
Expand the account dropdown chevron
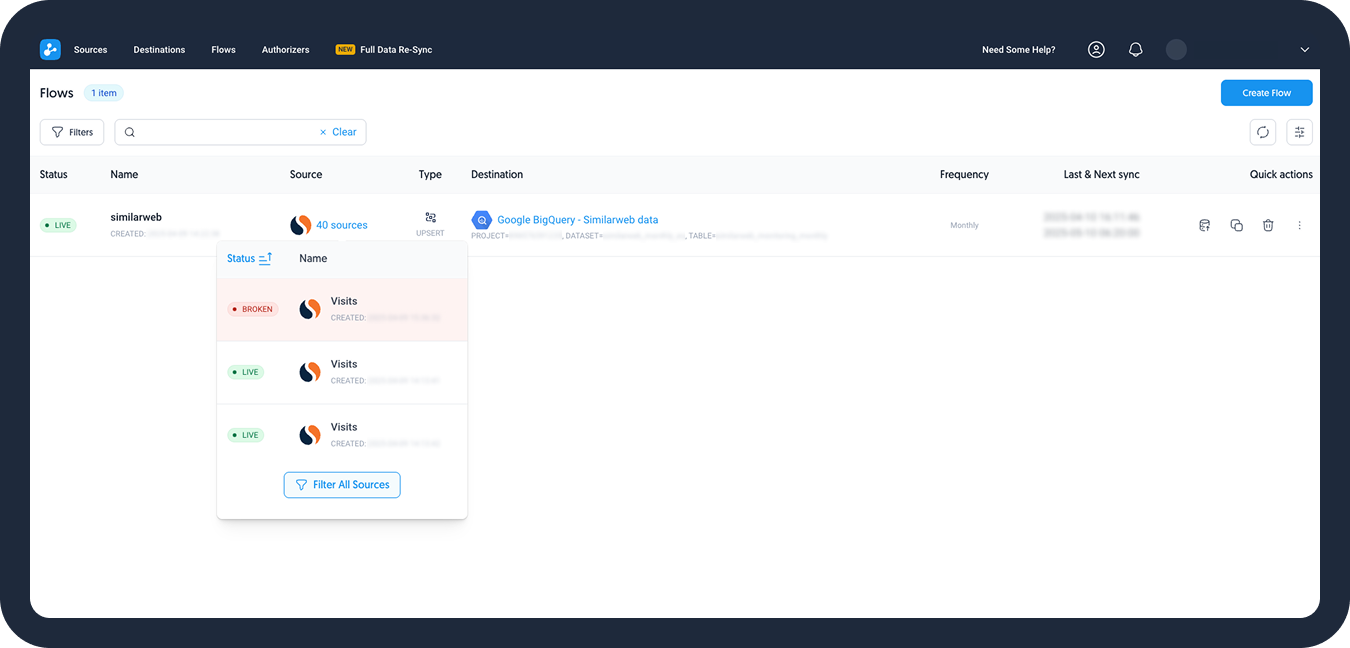pos(1304,50)
